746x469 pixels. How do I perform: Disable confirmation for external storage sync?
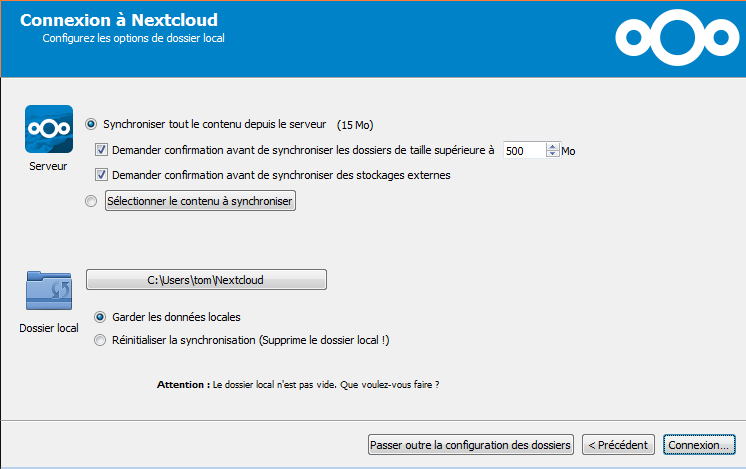tap(101, 175)
